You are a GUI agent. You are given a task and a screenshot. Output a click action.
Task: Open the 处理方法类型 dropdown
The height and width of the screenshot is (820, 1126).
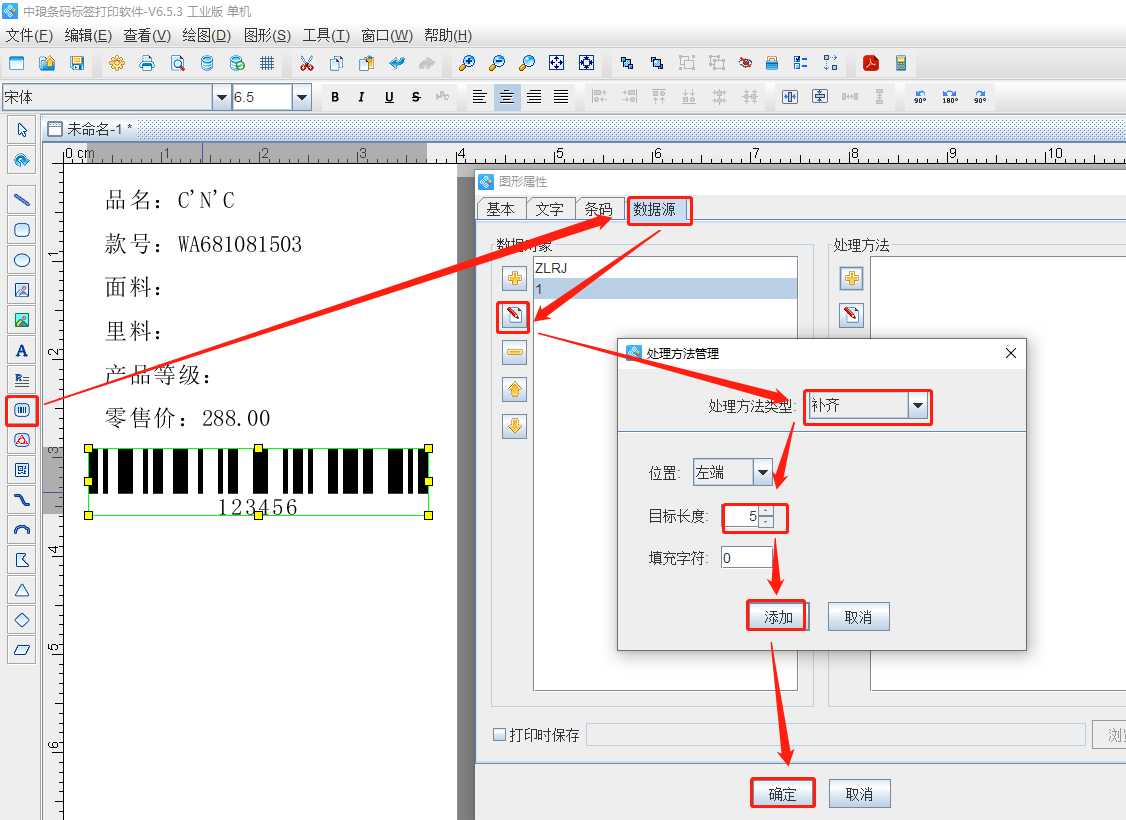(918, 406)
